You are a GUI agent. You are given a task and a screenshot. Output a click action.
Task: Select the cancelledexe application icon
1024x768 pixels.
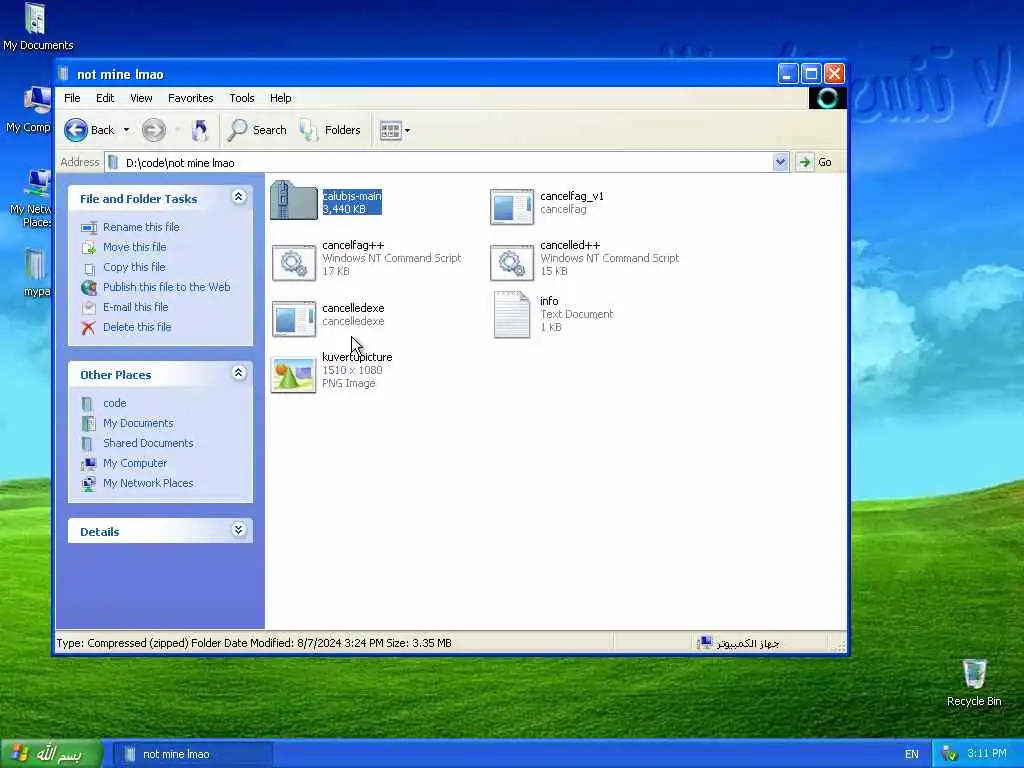pyautogui.click(x=294, y=319)
